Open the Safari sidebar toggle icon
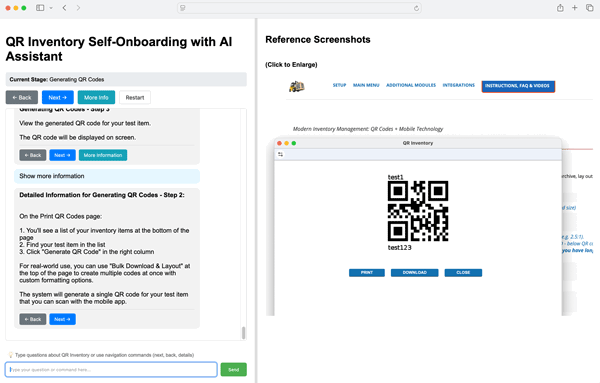The width and height of the screenshot is (600, 383). pyautogui.click(x=40, y=8)
